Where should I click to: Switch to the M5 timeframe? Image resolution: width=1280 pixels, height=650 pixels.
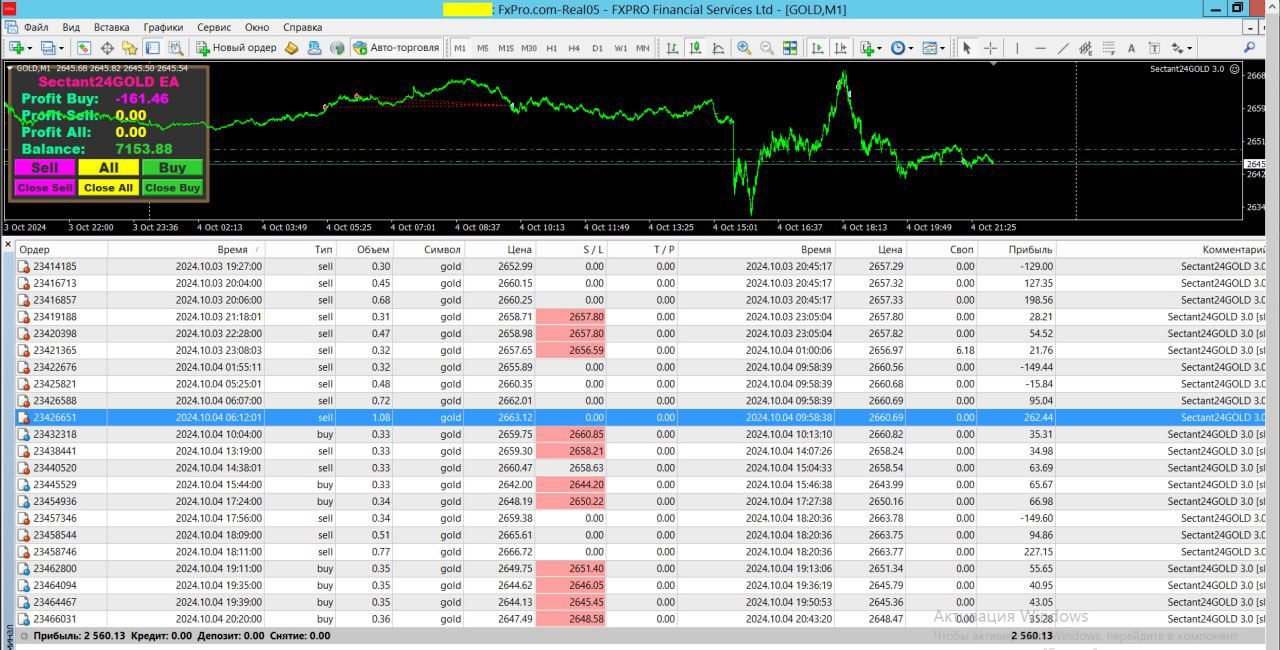(483, 48)
